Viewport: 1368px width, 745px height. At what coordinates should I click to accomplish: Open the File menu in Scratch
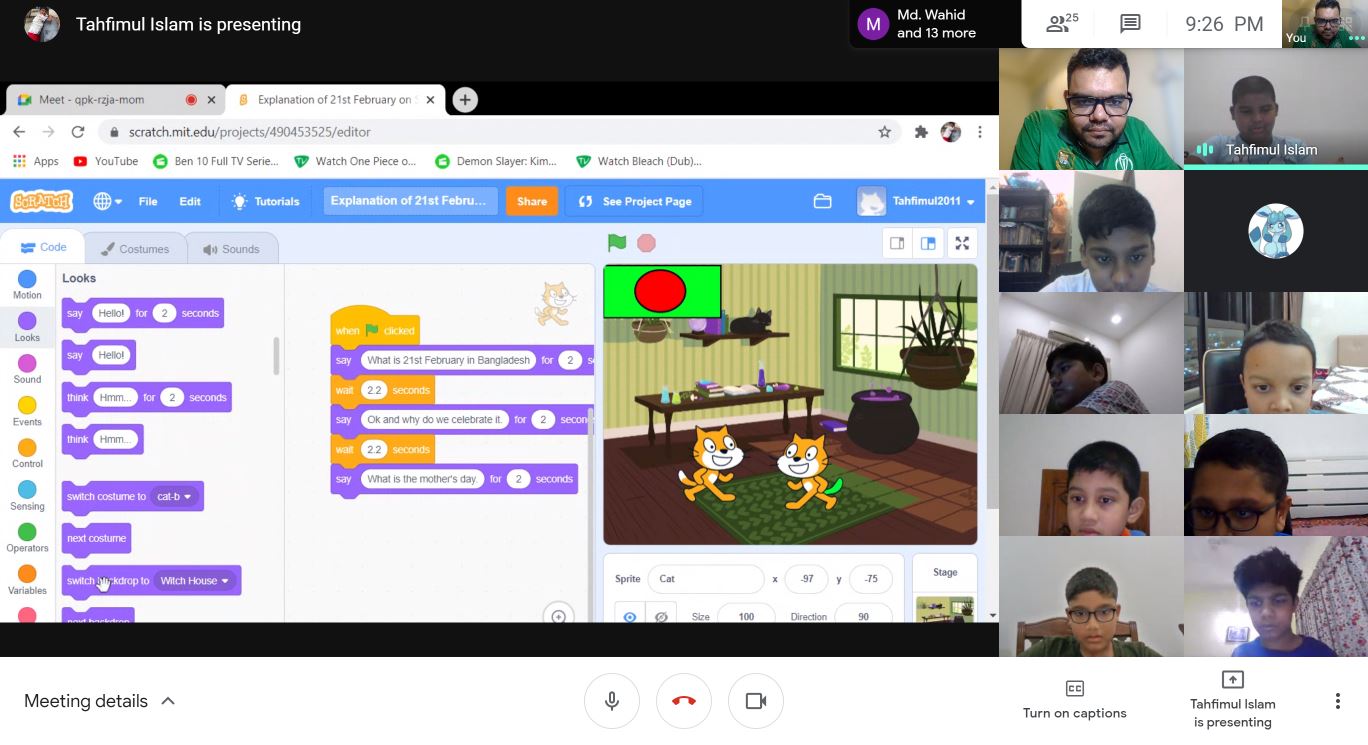click(148, 201)
